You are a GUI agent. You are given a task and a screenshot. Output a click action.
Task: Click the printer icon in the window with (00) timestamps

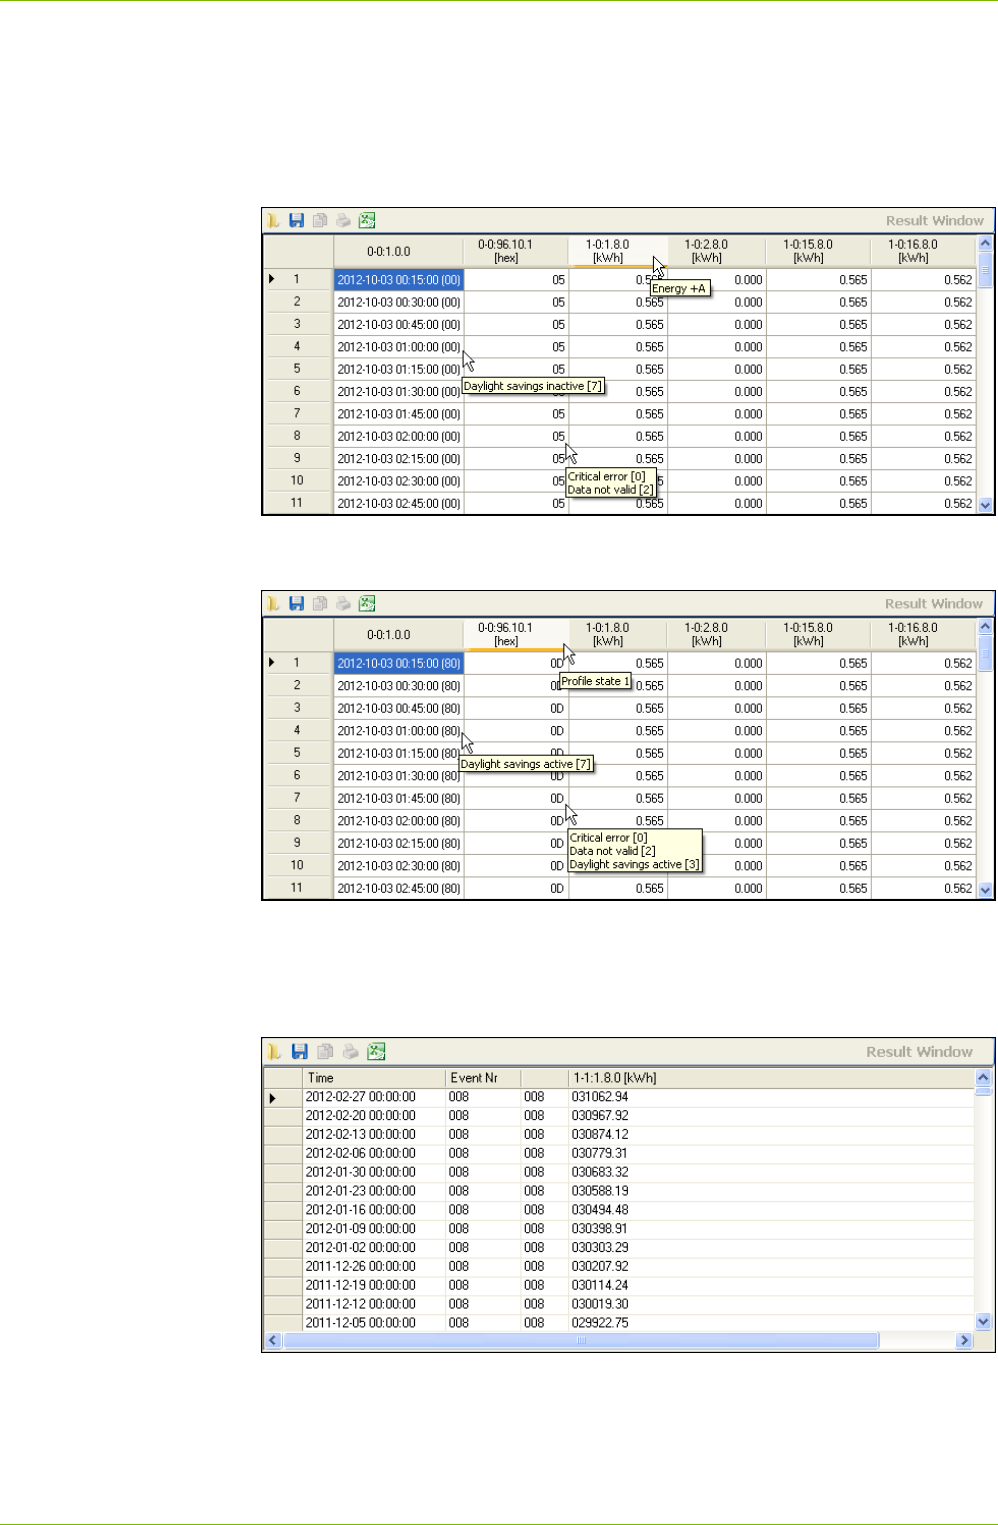click(343, 221)
